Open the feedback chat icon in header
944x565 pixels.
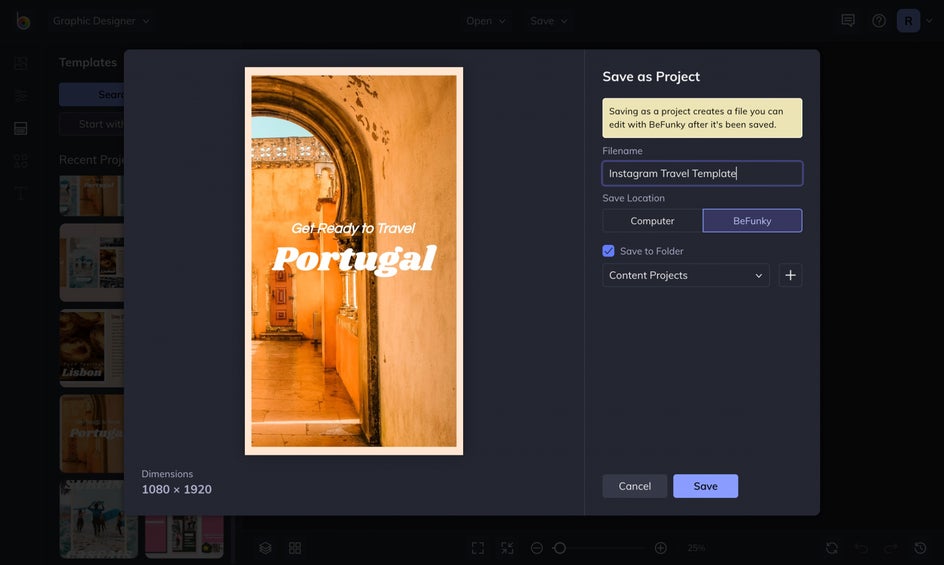(848, 20)
